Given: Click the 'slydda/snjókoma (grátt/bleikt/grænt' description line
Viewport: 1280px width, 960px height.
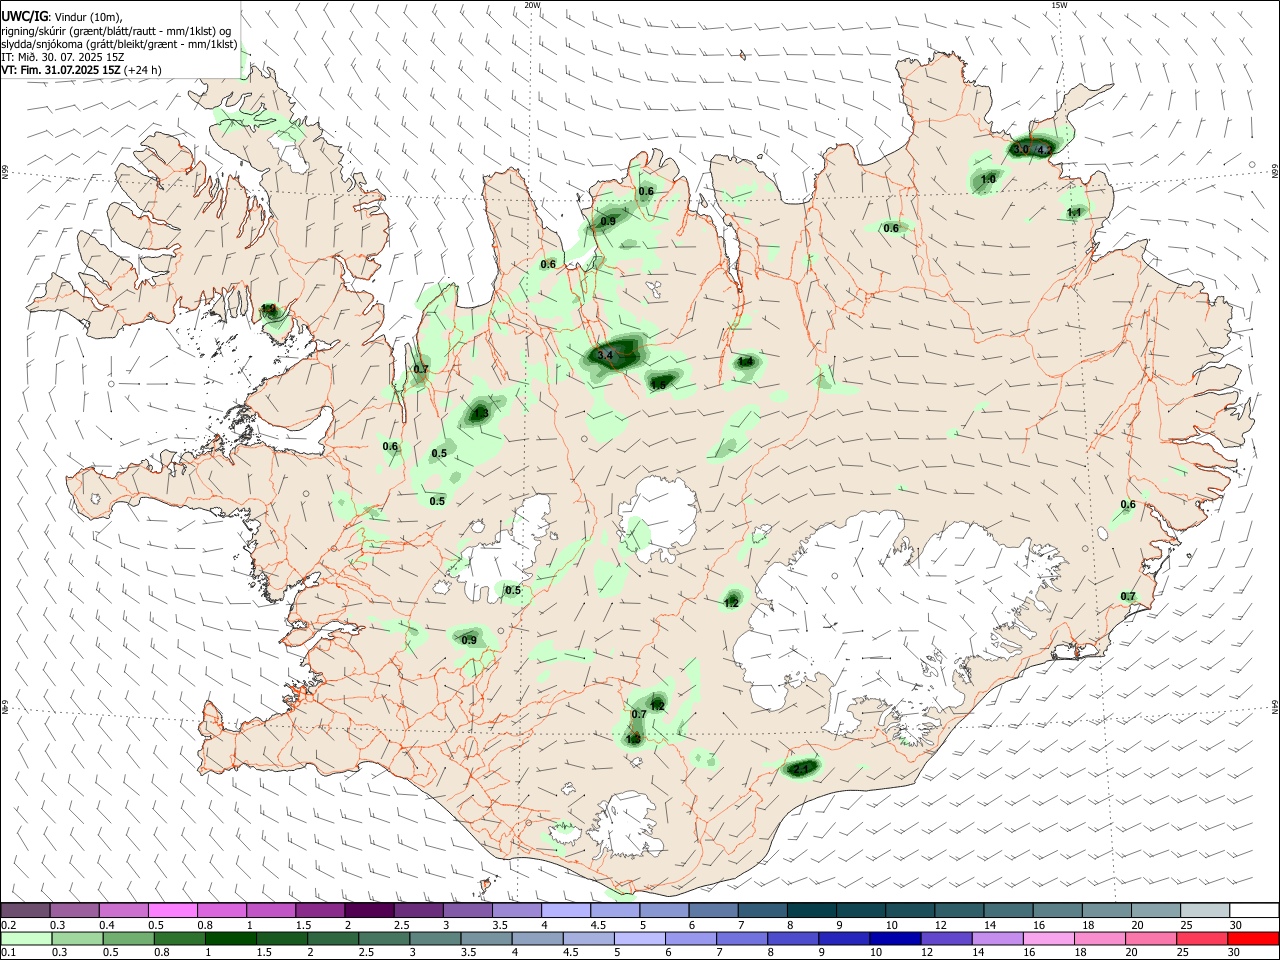Looking at the screenshot, I should tap(119, 44).
